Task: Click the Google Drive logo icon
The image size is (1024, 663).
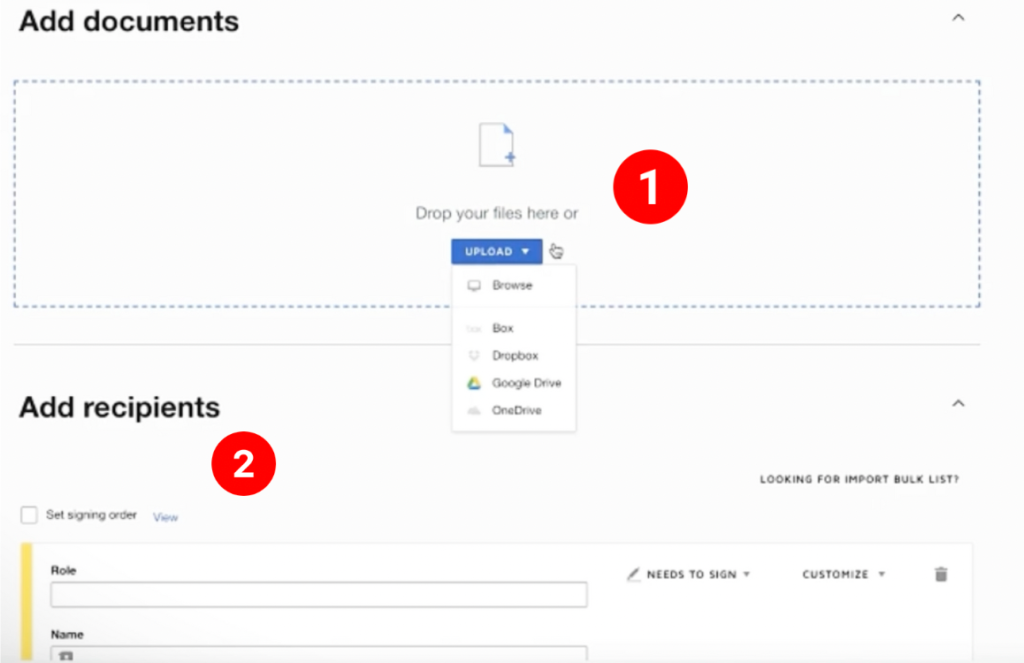Action: tap(474, 383)
